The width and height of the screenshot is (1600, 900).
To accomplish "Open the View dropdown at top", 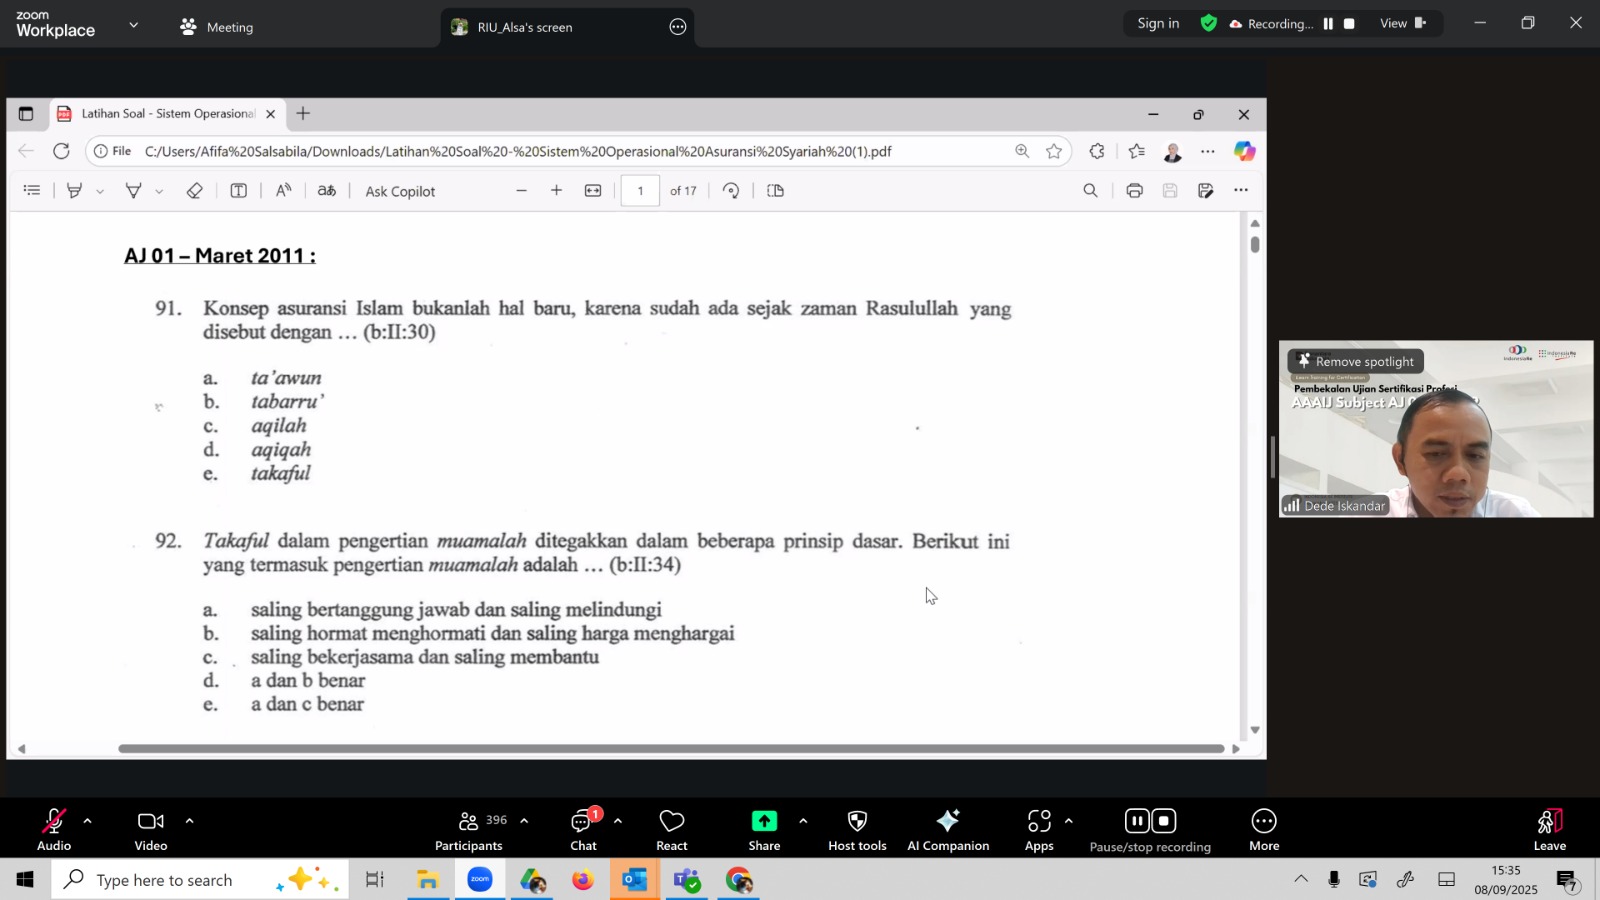I will pos(1402,23).
